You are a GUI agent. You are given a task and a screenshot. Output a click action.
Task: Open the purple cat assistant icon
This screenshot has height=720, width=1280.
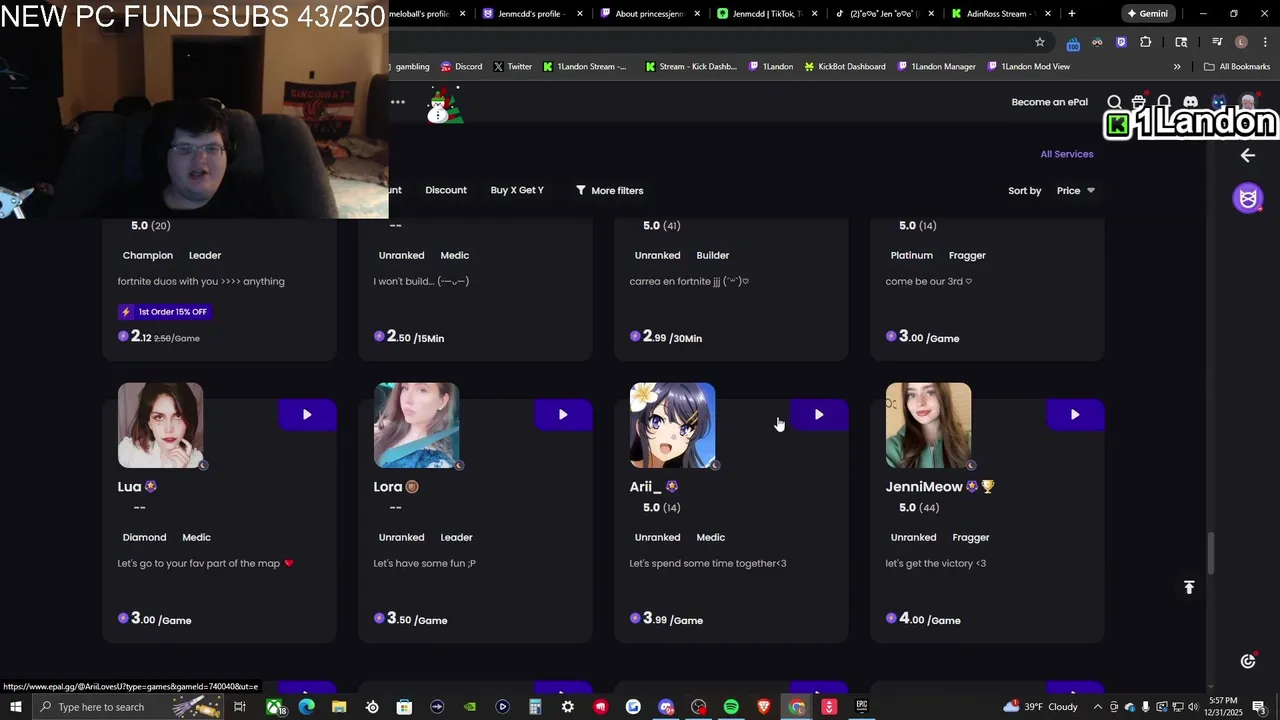coord(1248,198)
